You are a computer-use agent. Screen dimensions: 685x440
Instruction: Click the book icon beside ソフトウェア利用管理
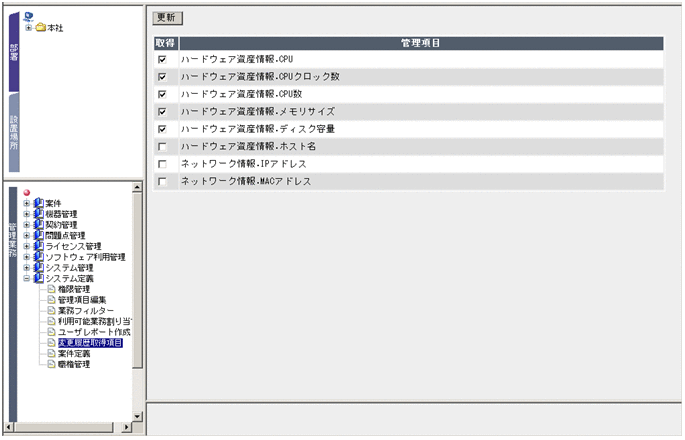[38, 257]
